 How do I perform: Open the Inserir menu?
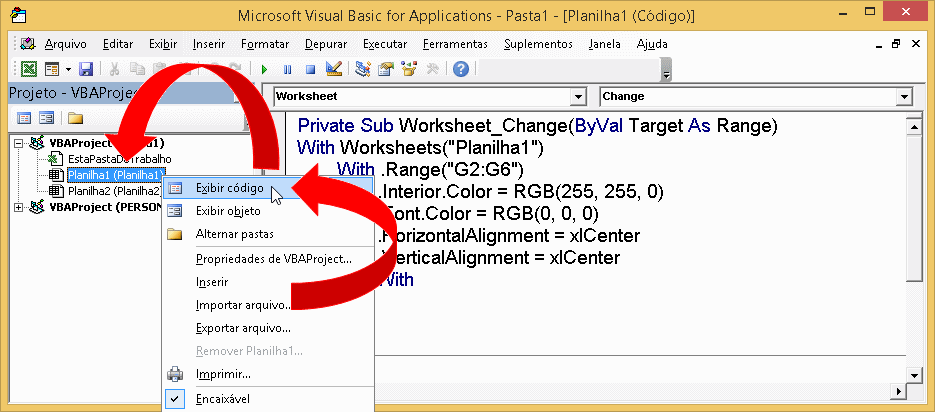[209, 44]
